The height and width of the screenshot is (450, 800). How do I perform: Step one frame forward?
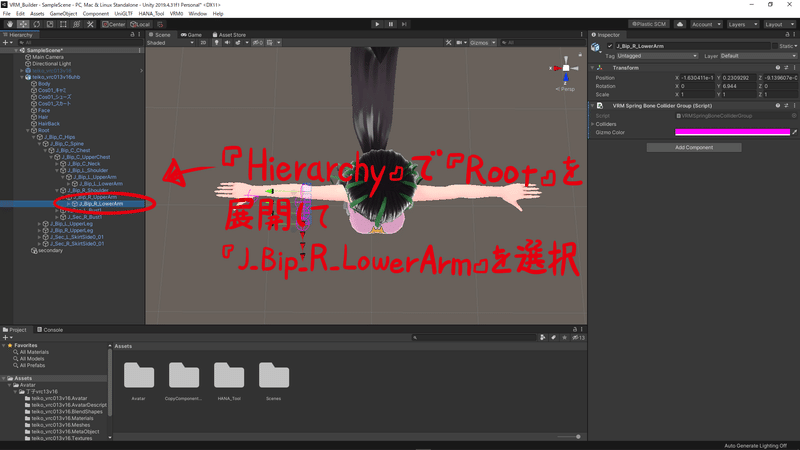click(x=404, y=24)
